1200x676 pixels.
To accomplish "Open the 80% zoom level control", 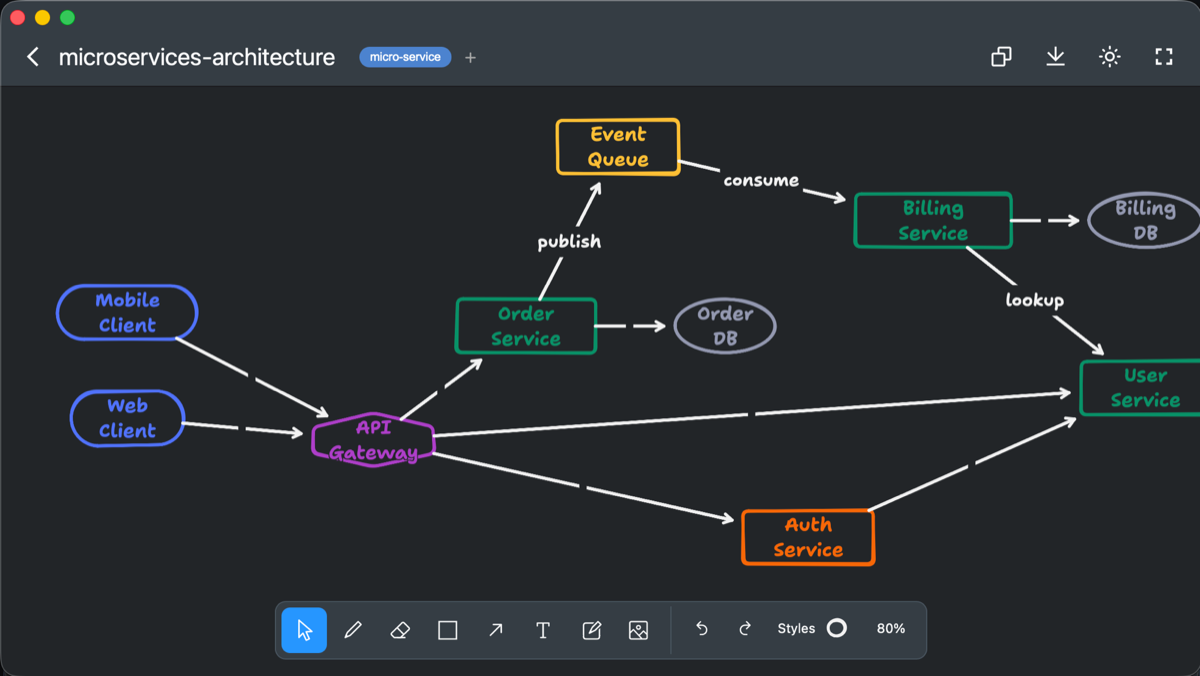I will [x=891, y=629].
